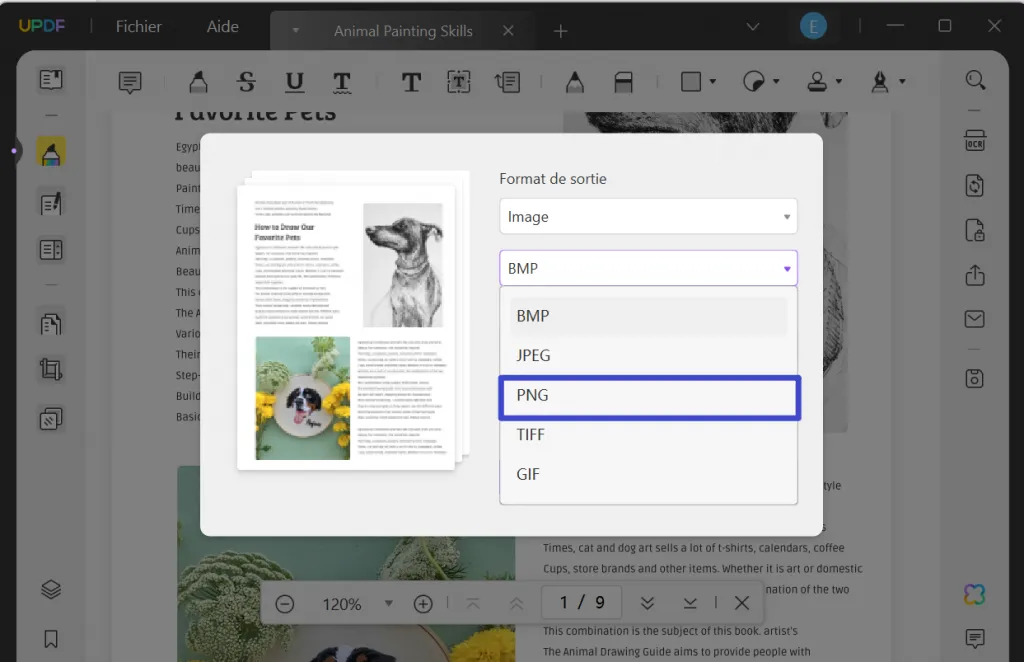
Task: Open the output format Image dropdown
Action: (x=648, y=216)
